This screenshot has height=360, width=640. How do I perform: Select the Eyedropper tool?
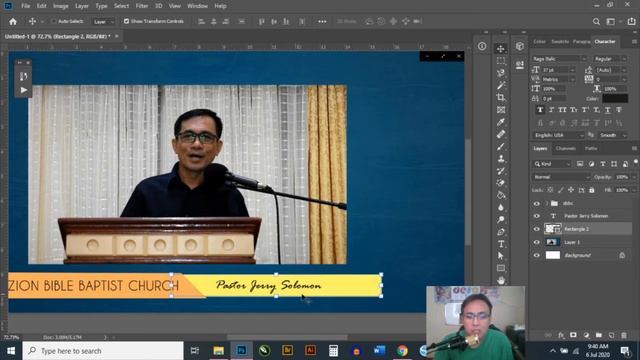click(x=501, y=122)
